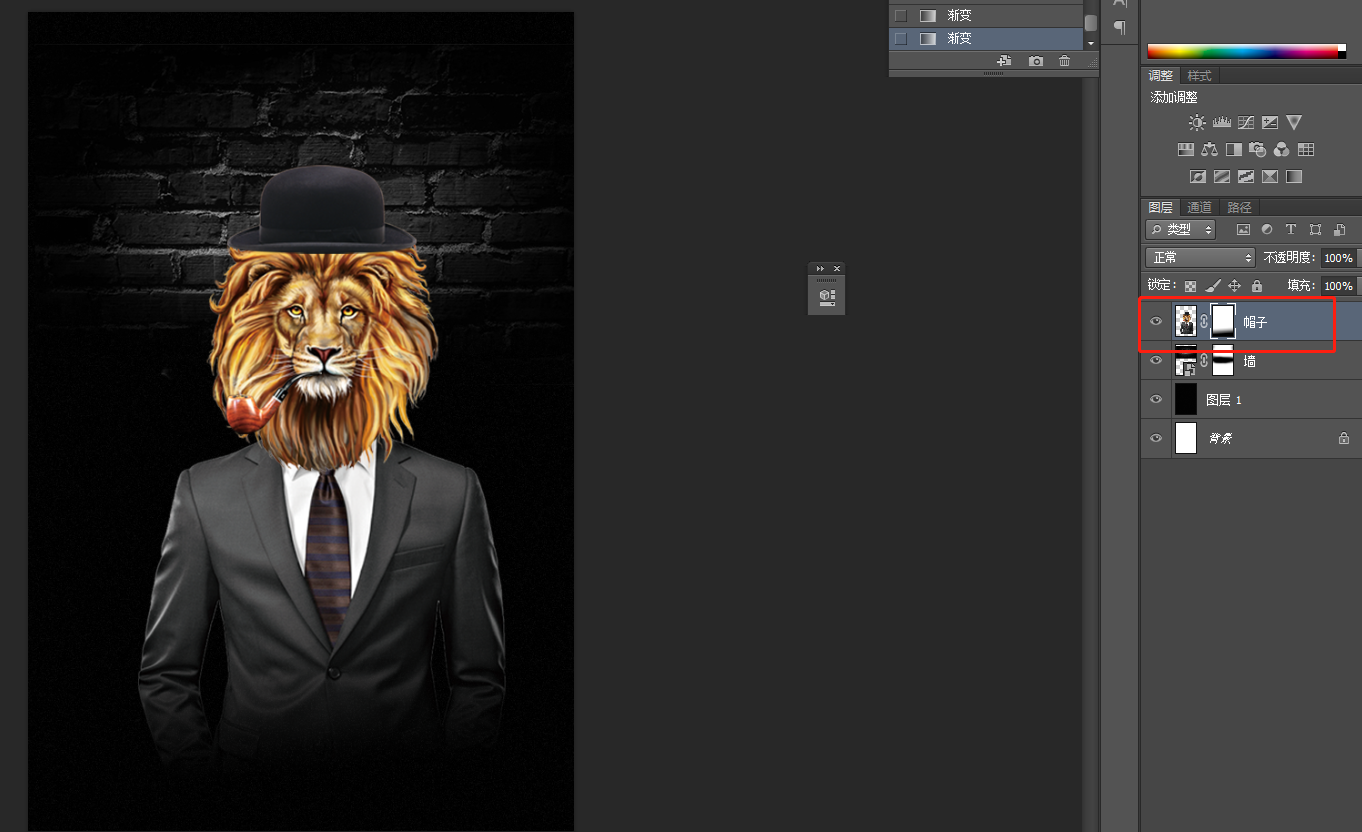Toggle lock image pixels brush icon
Screen dimensions: 1362x832
point(1212,286)
